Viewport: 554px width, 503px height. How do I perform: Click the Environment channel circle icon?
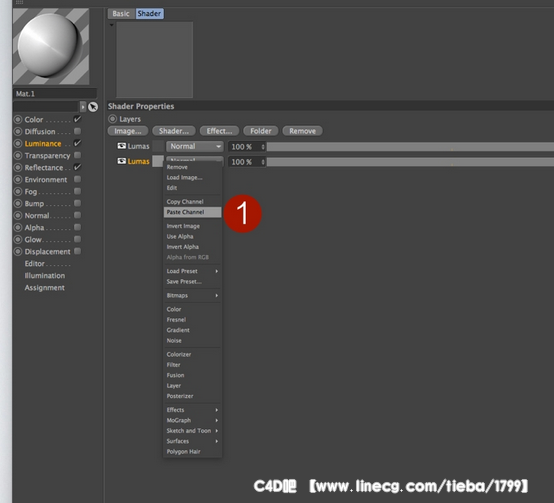[18, 179]
